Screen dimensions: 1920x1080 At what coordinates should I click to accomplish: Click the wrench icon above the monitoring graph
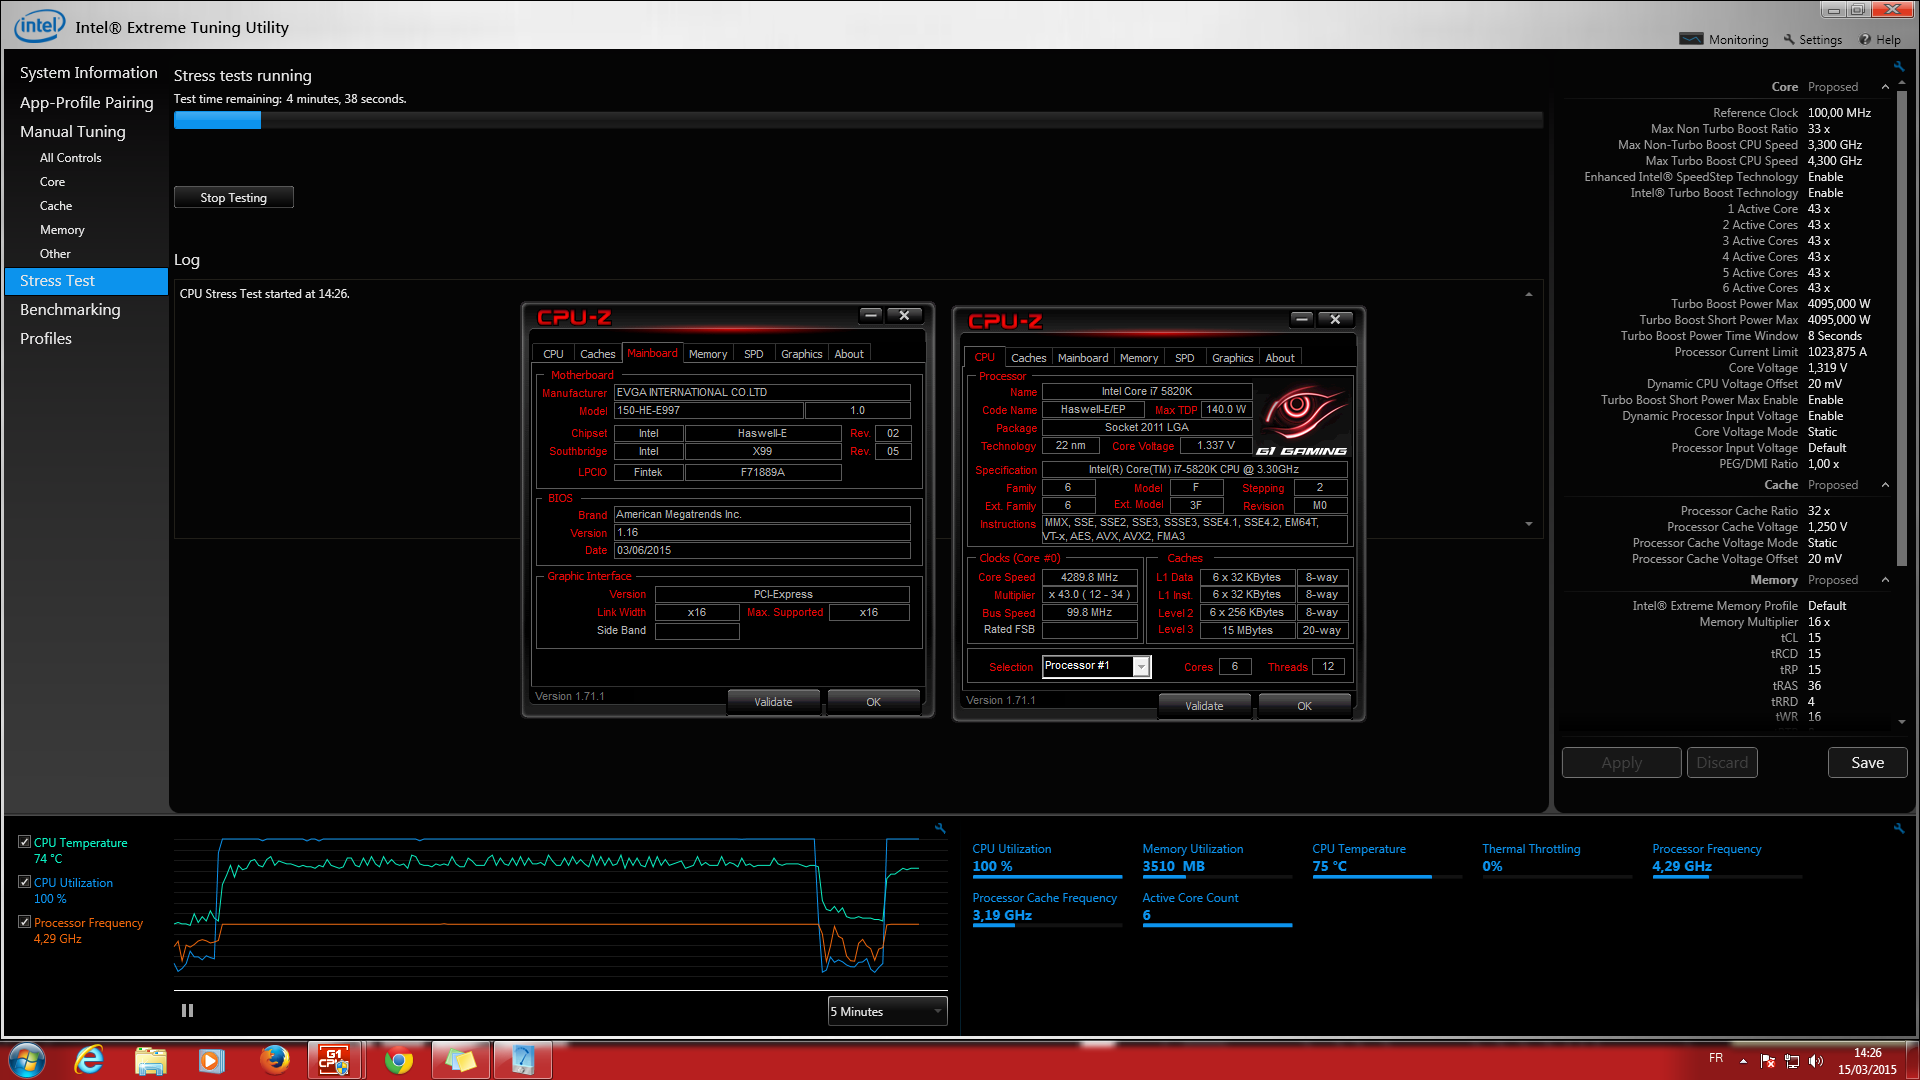(940, 828)
